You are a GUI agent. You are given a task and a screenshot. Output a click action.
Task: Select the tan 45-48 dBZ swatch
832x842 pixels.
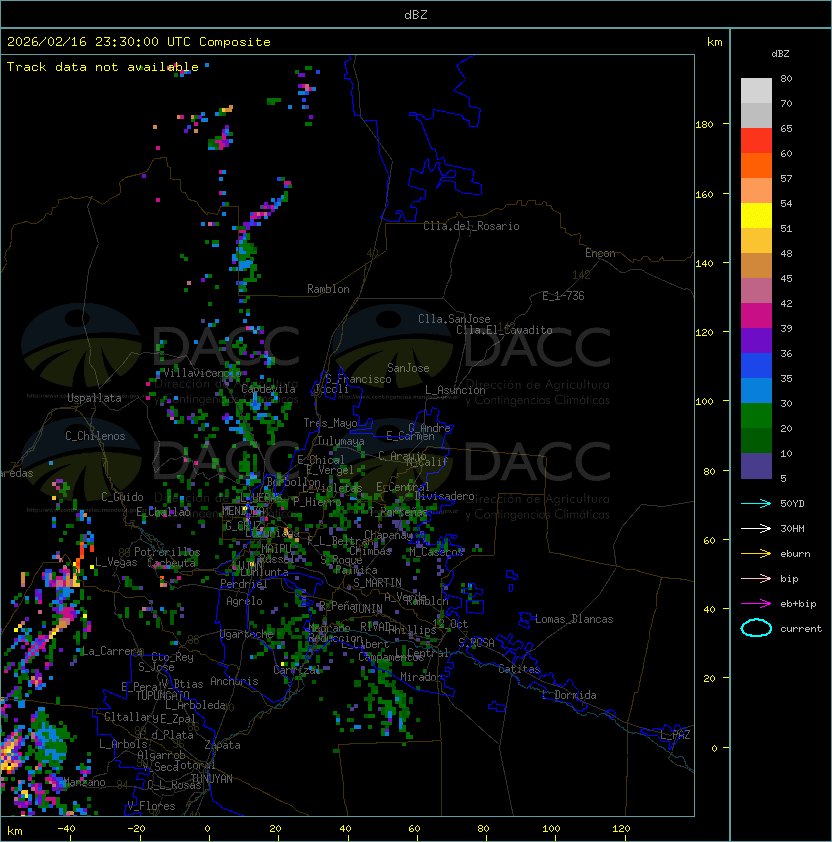click(x=756, y=265)
